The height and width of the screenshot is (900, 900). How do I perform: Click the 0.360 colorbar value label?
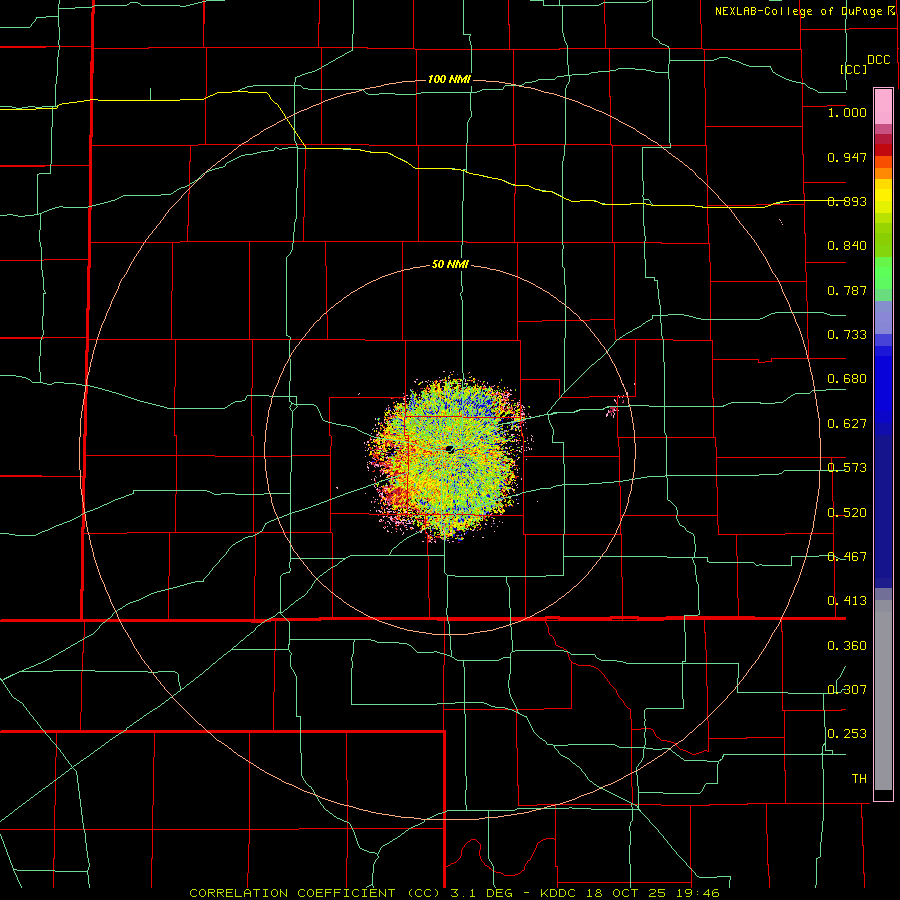[x=847, y=646]
